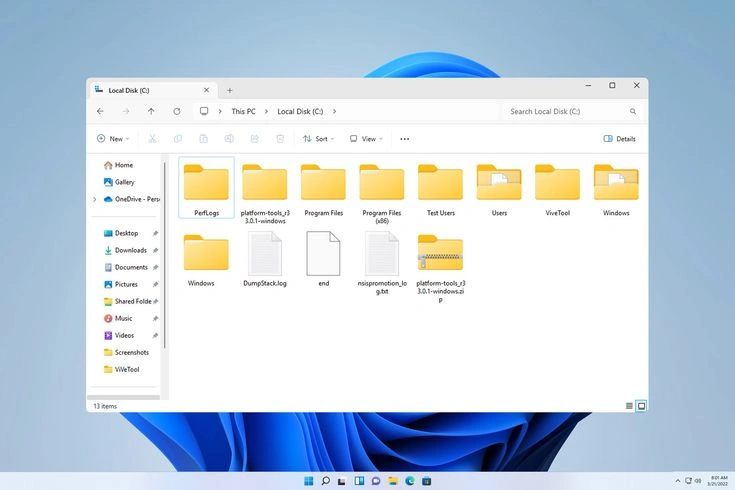Open Microsoft Edge from the taskbar
This screenshot has width=735, height=490.
coord(410,481)
